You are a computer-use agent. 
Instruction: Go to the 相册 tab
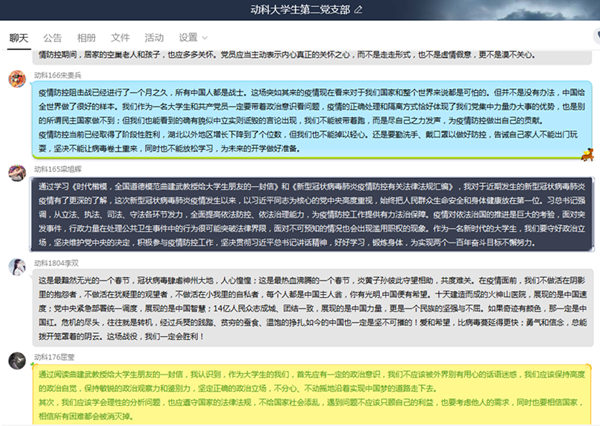tap(86, 37)
